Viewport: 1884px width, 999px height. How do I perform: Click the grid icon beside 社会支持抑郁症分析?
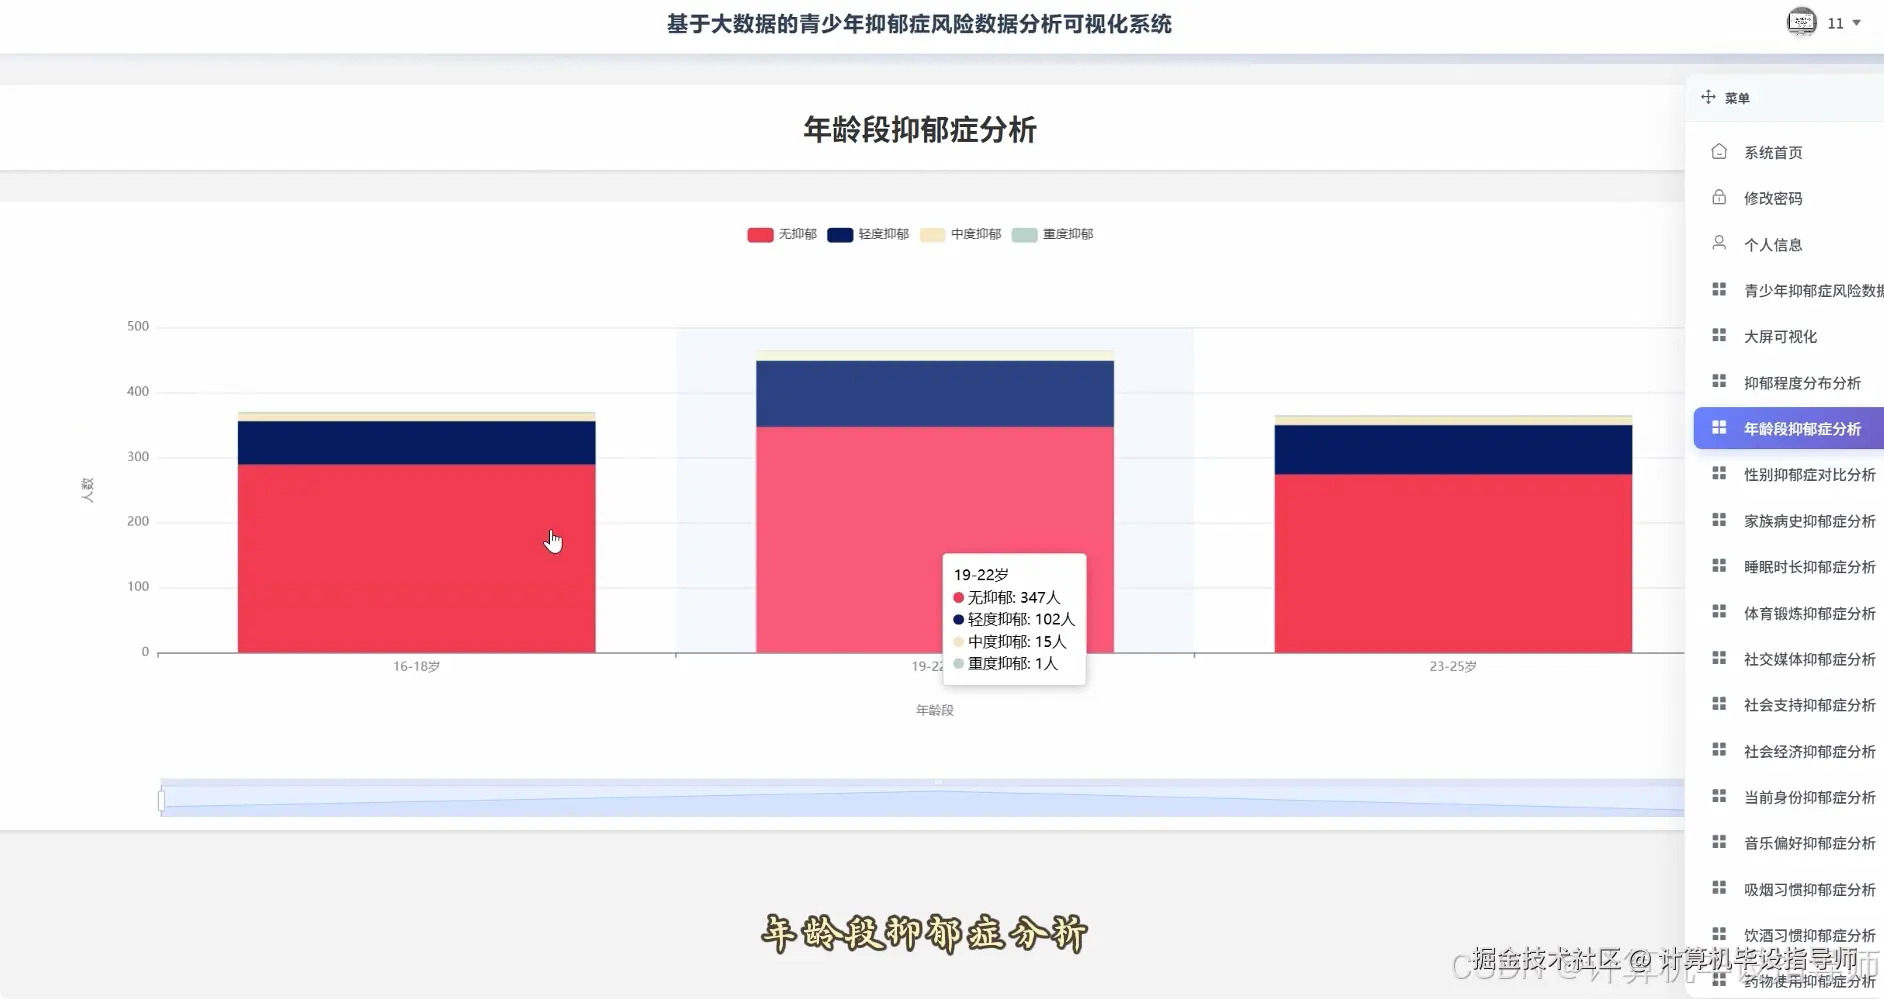(x=1721, y=704)
